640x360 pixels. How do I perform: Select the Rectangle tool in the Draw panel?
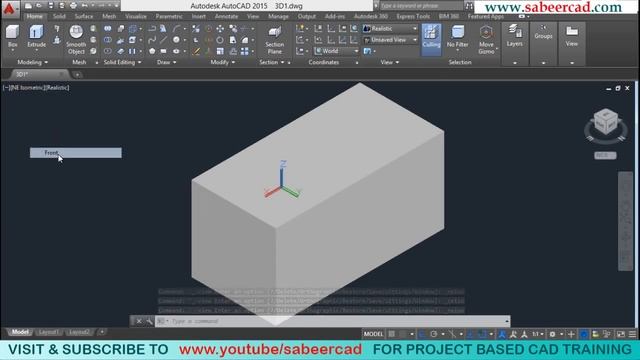(164, 51)
